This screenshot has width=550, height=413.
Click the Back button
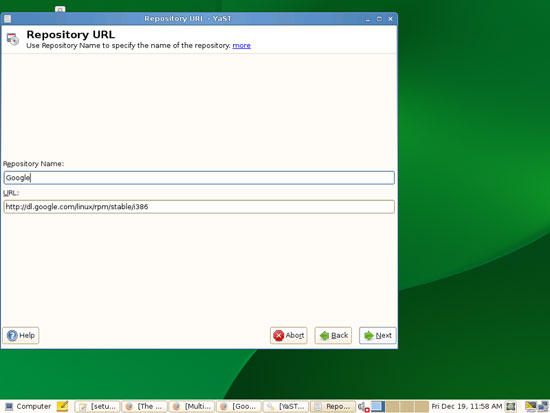click(x=333, y=335)
